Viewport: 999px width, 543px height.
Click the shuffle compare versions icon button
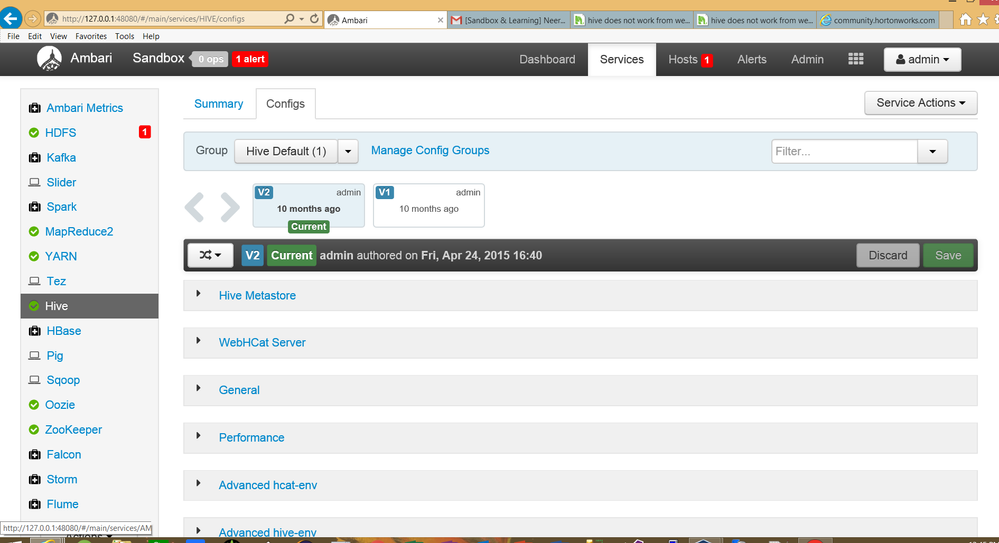click(210, 256)
